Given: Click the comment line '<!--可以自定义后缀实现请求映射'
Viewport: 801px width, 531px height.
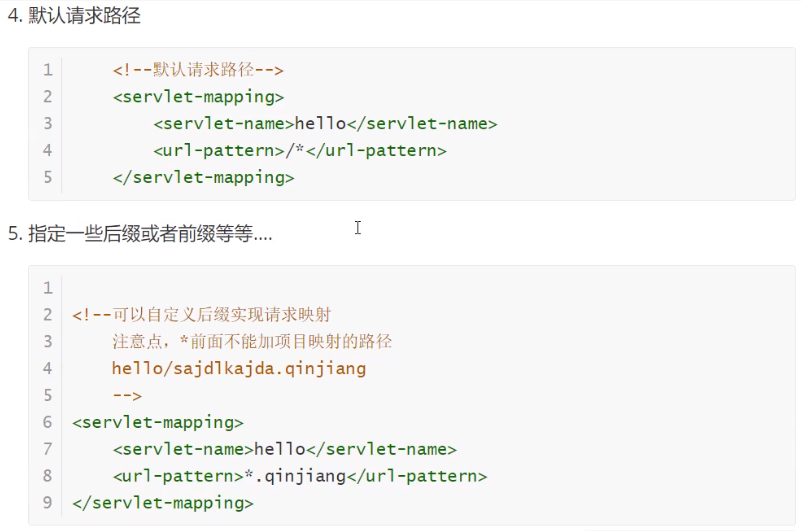Looking at the screenshot, I should [x=202, y=314].
